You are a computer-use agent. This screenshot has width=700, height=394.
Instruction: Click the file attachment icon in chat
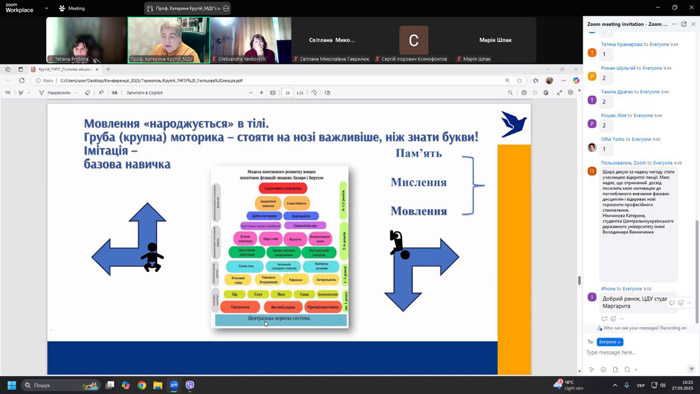[615, 369]
